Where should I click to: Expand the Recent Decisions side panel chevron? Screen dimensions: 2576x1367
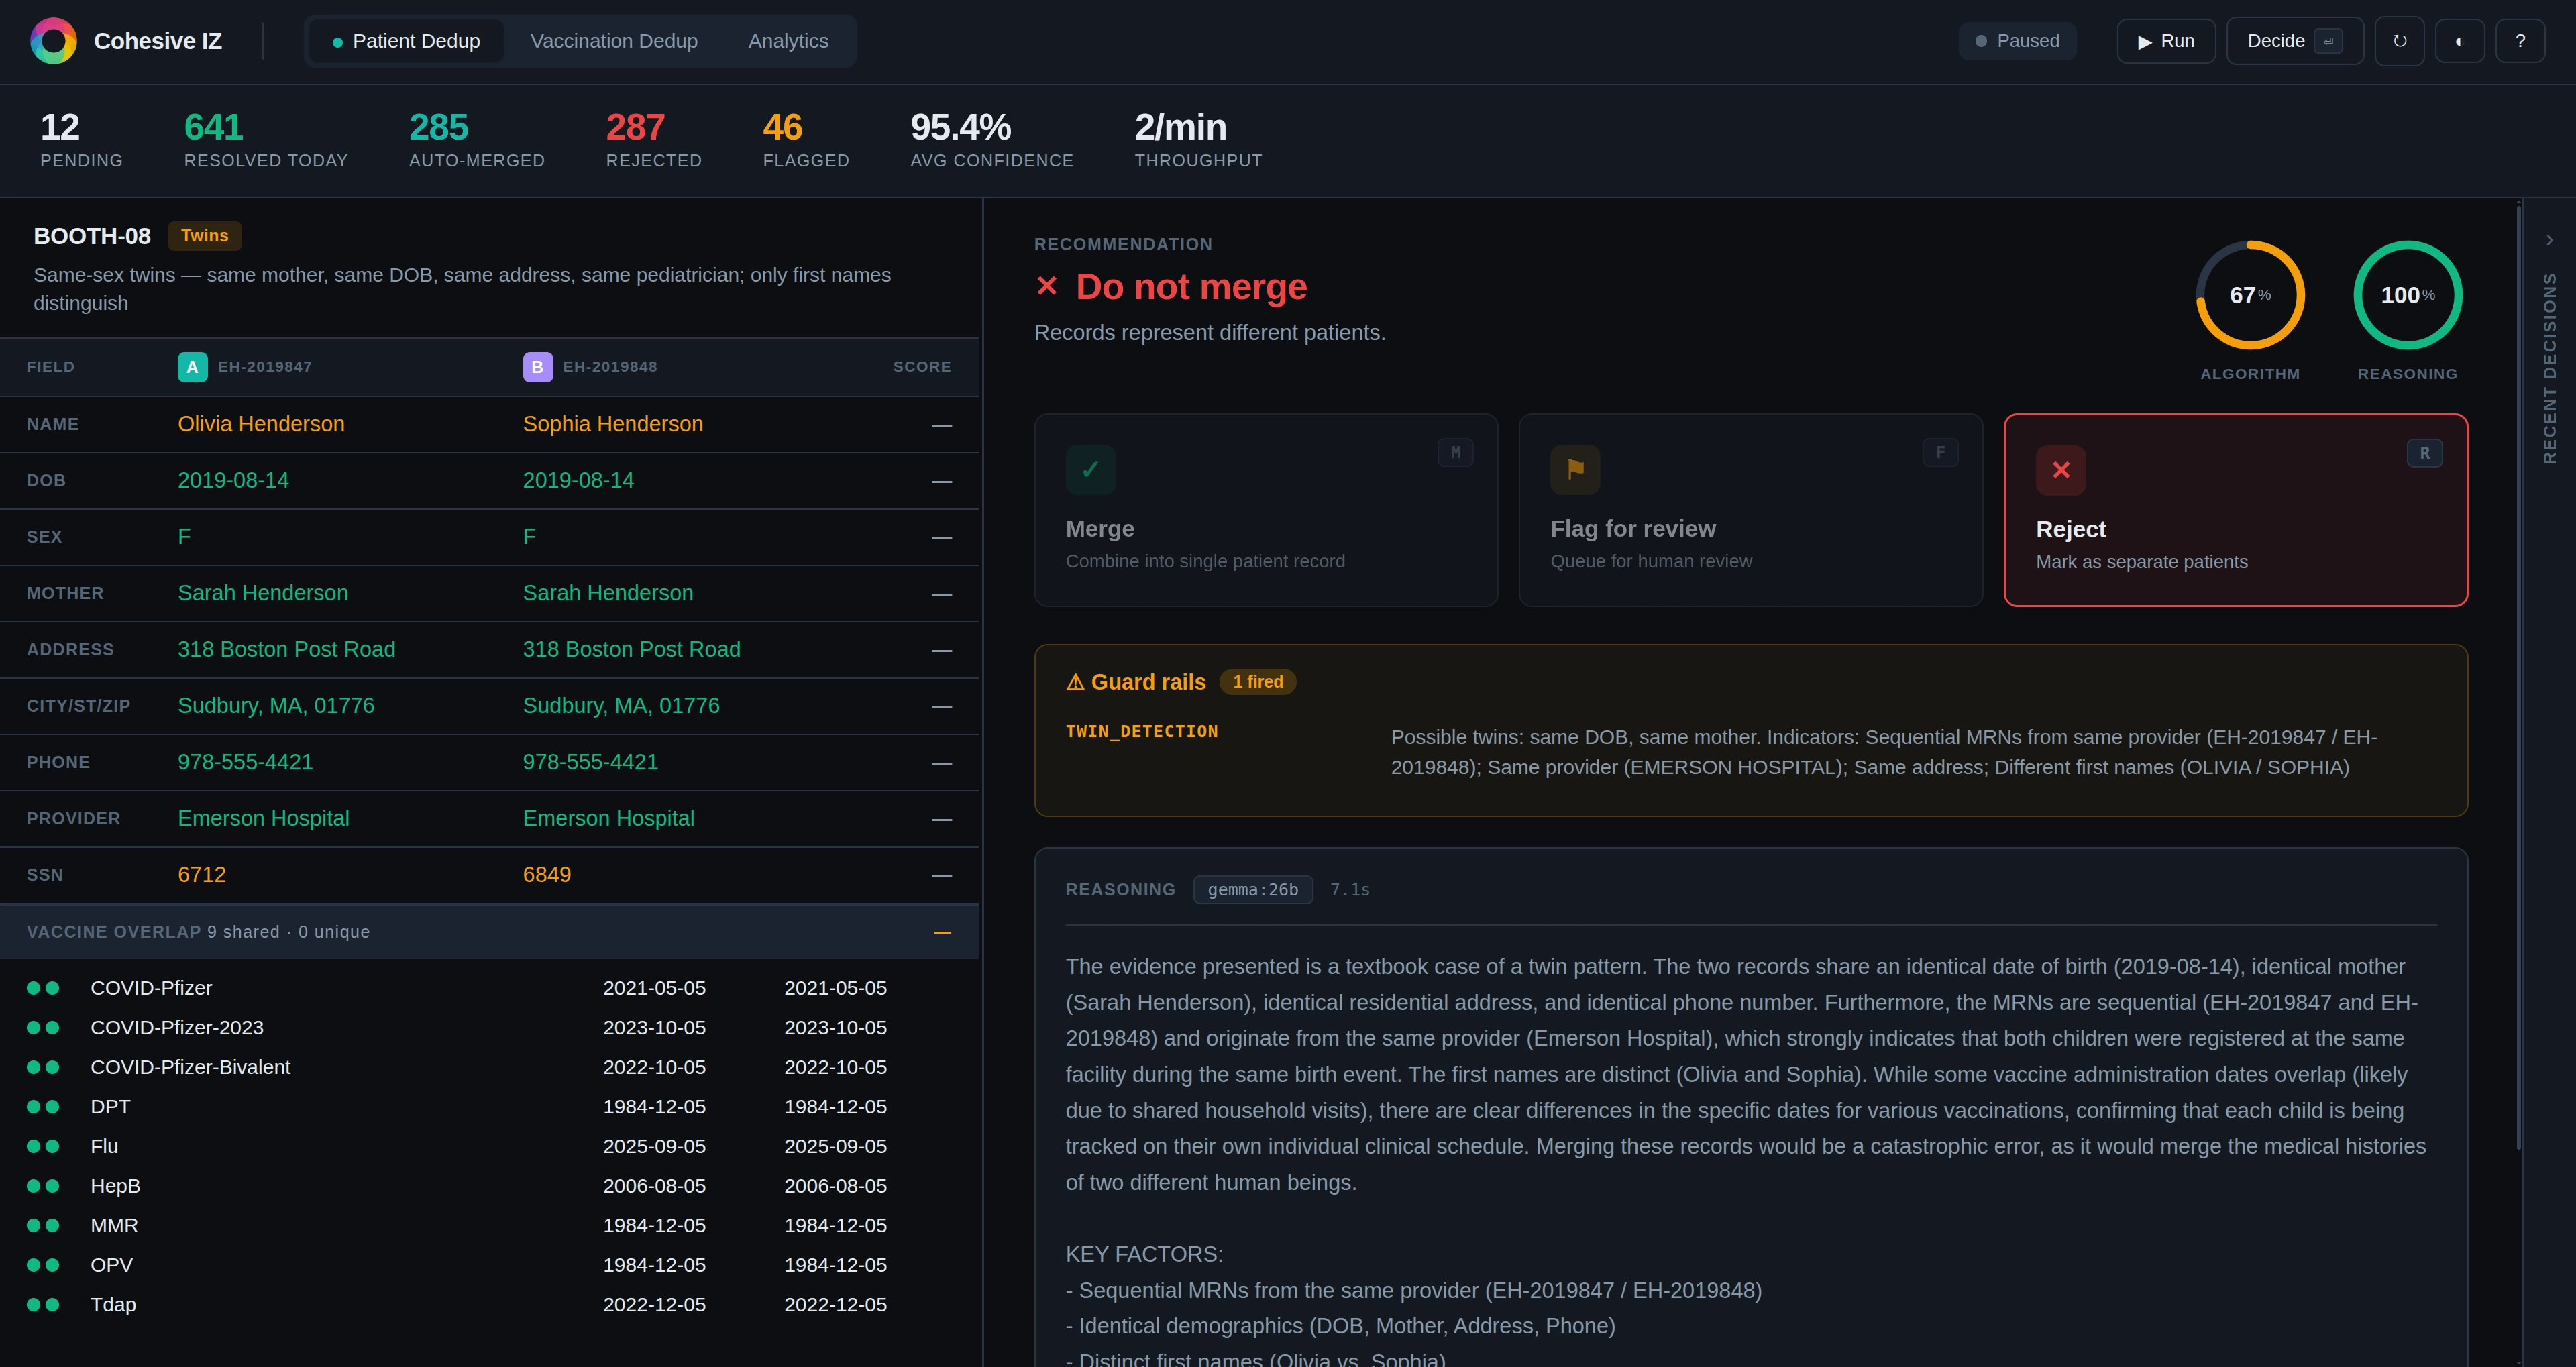click(x=2550, y=240)
